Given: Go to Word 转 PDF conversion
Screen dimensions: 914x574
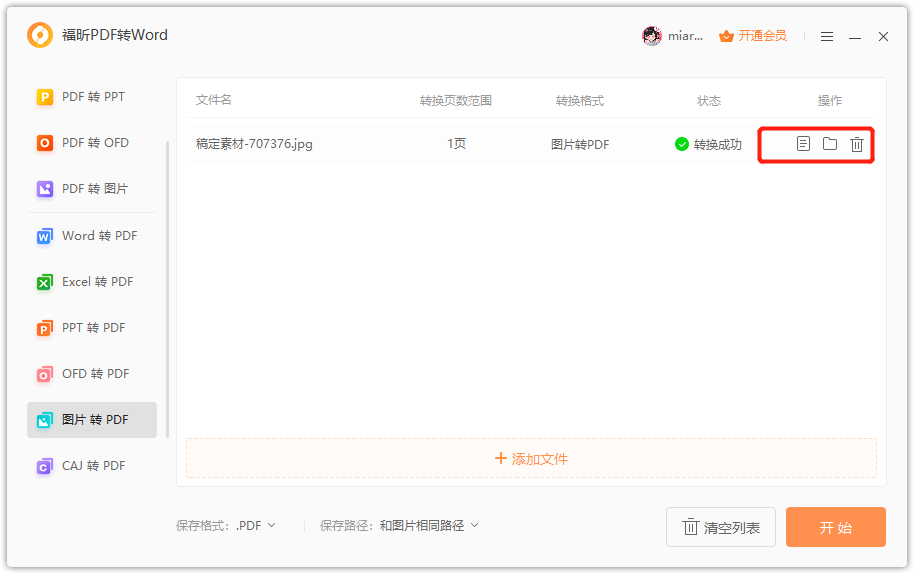Looking at the screenshot, I should (92, 236).
